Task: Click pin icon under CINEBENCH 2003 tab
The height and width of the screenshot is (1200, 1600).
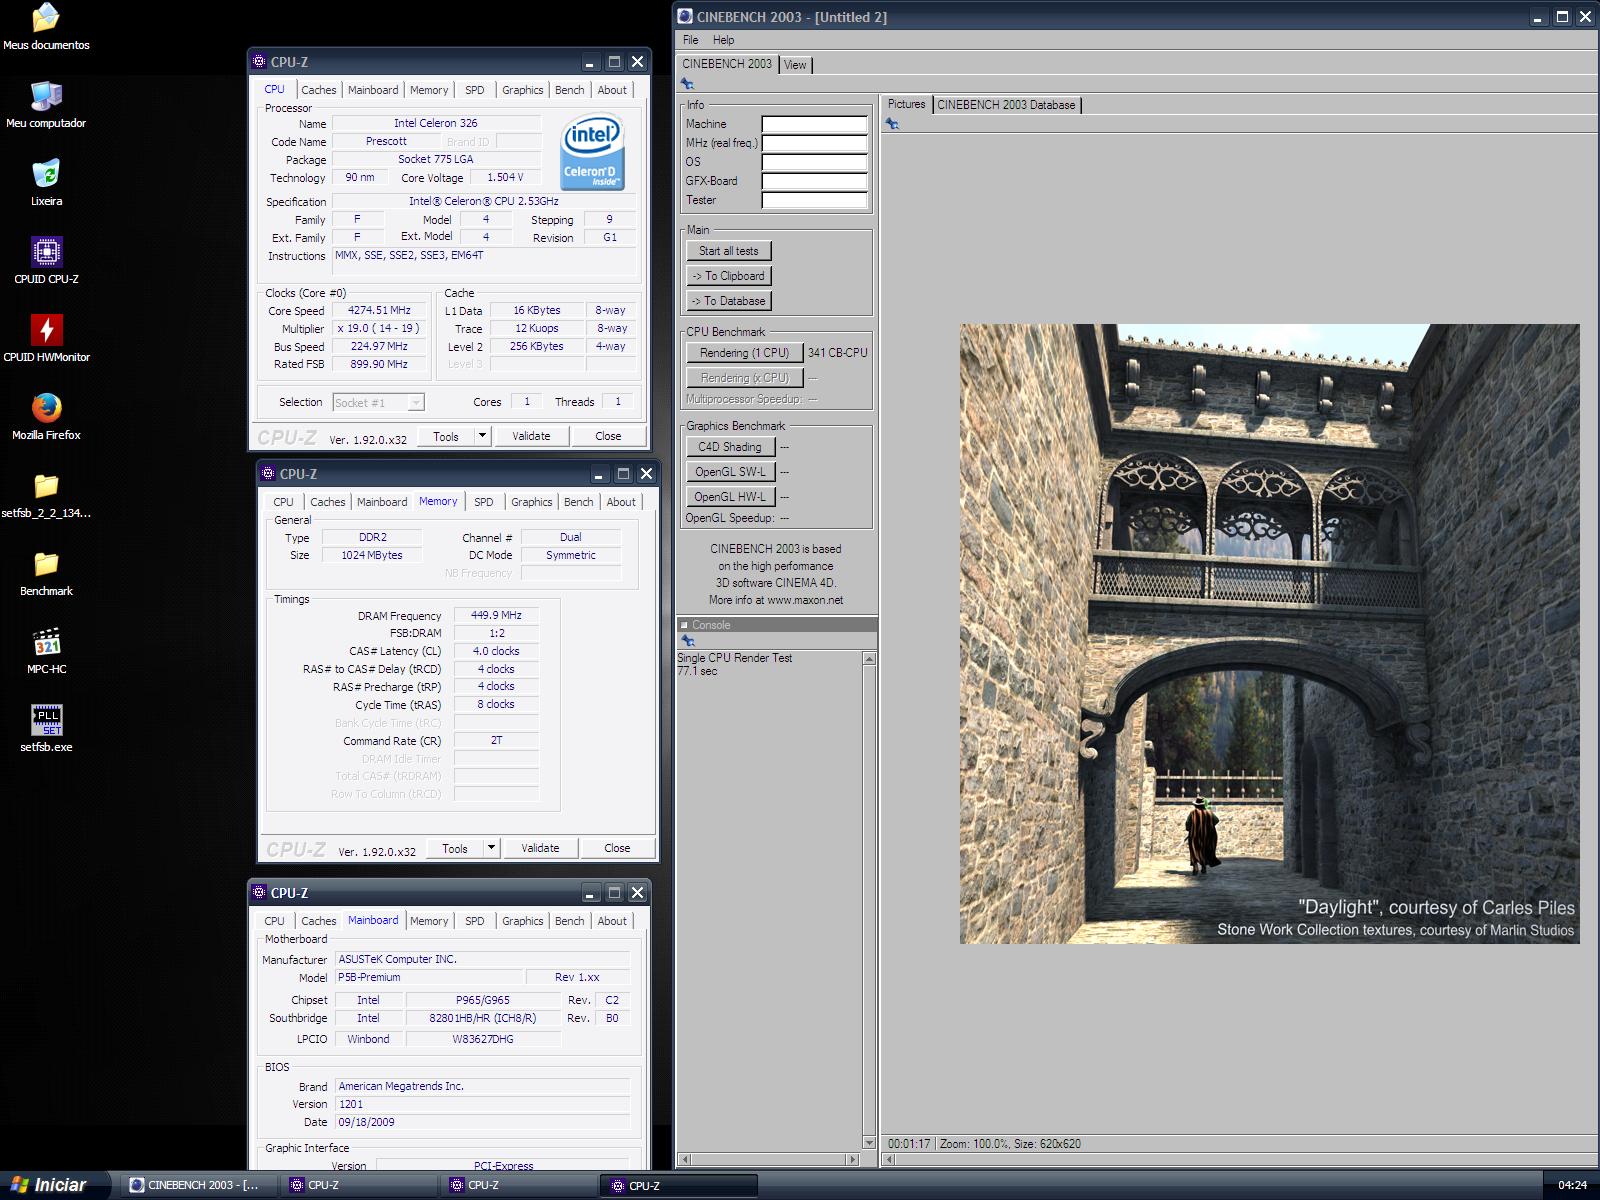Action: tap(688, 84)
